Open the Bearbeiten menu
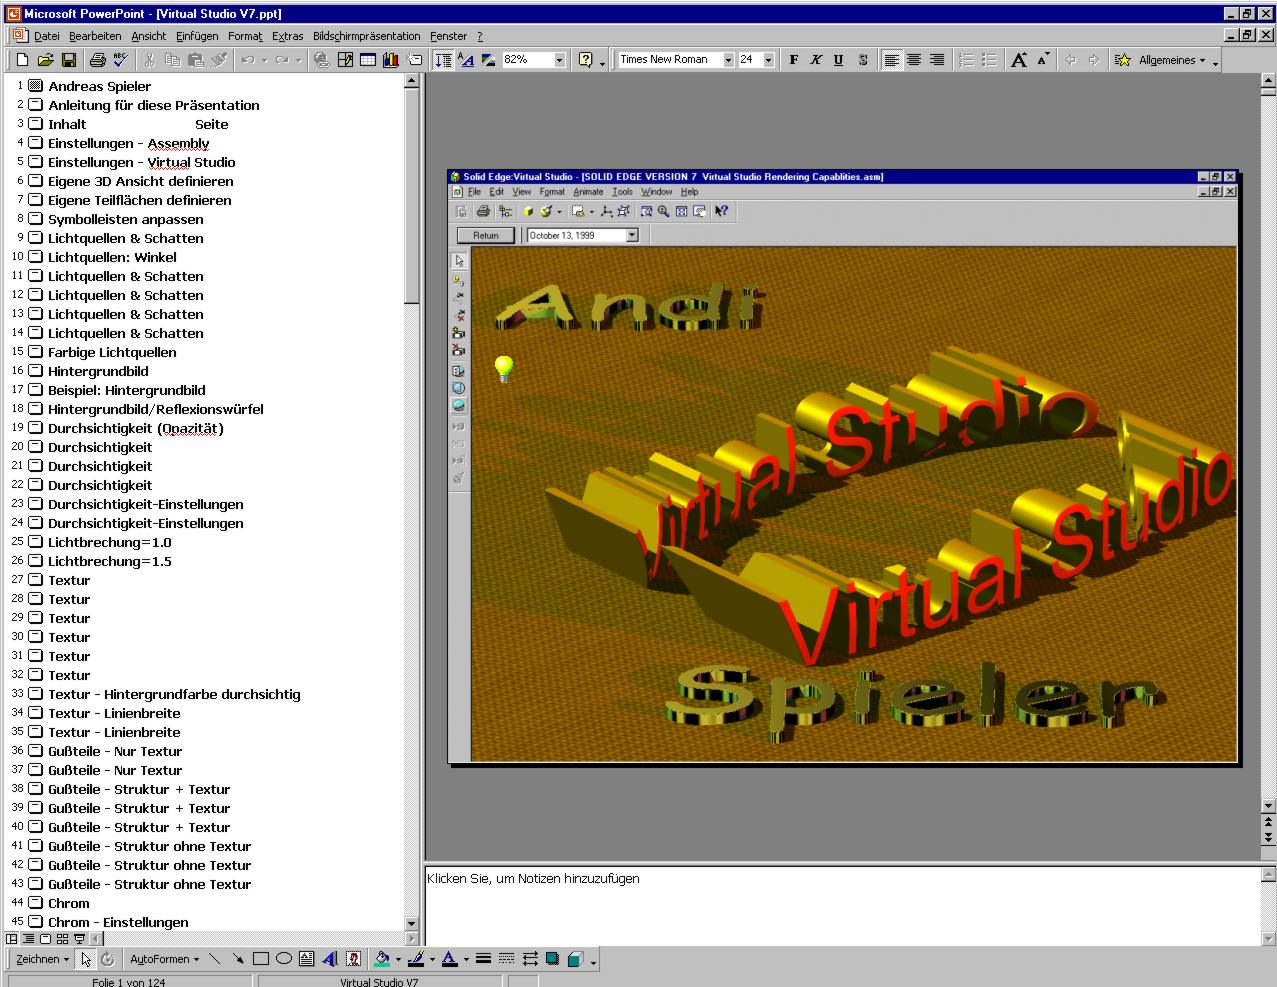Screen dimensions: 1277x987 click(95, 36)
